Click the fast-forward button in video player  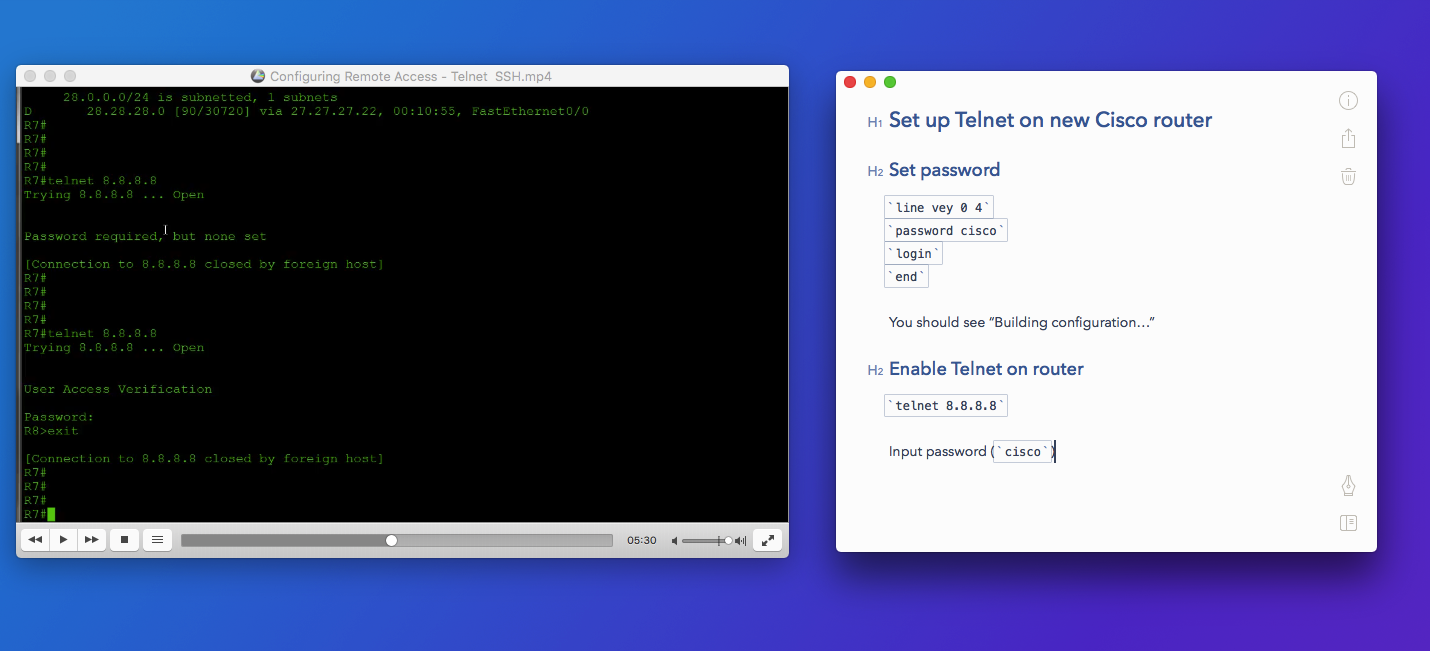(x=91, y=540)
